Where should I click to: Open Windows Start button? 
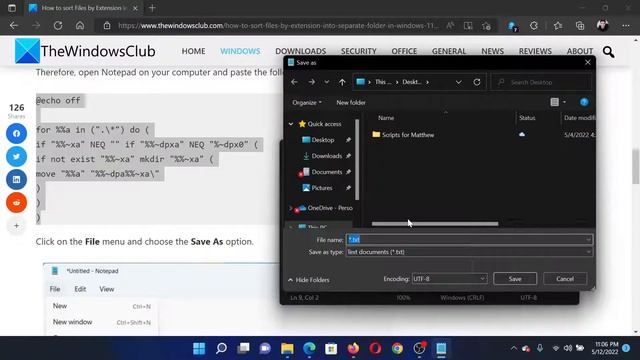tap(199, 348)
